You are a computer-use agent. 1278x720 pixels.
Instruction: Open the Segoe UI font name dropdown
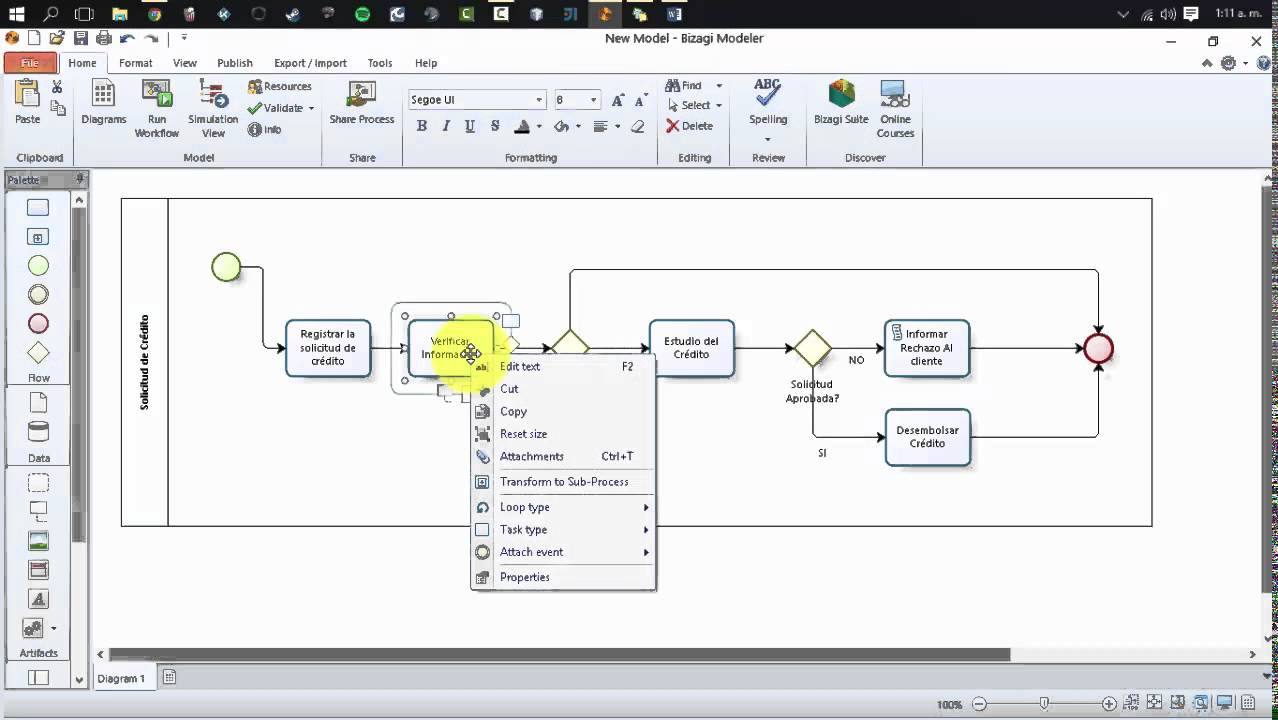539,100
